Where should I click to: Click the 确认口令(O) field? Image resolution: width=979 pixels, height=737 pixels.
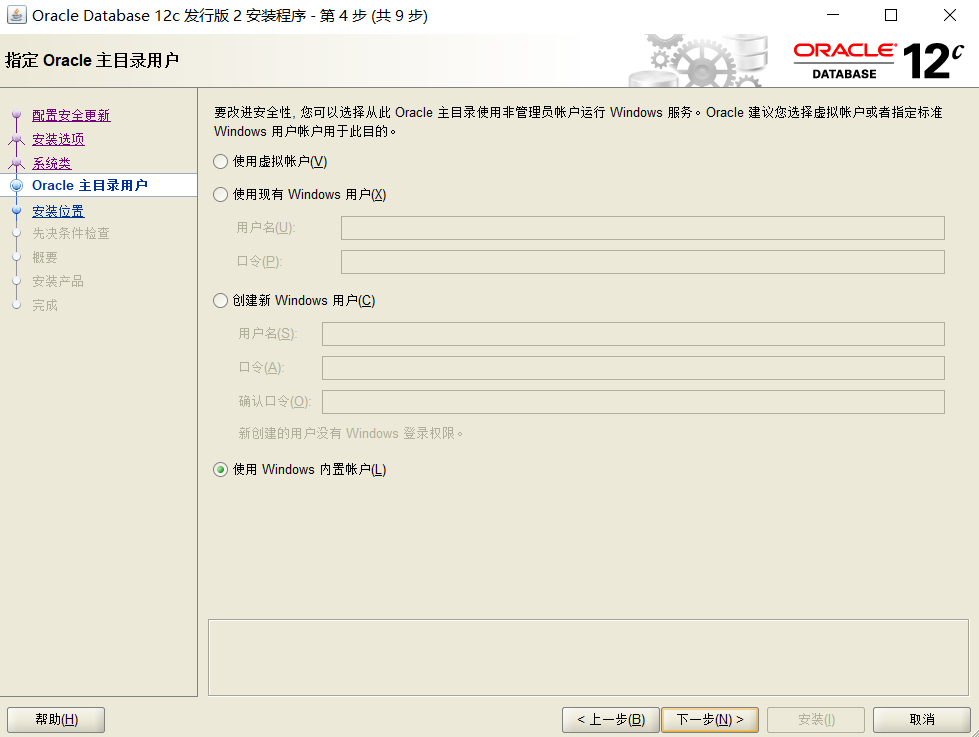tap(633, 402)
